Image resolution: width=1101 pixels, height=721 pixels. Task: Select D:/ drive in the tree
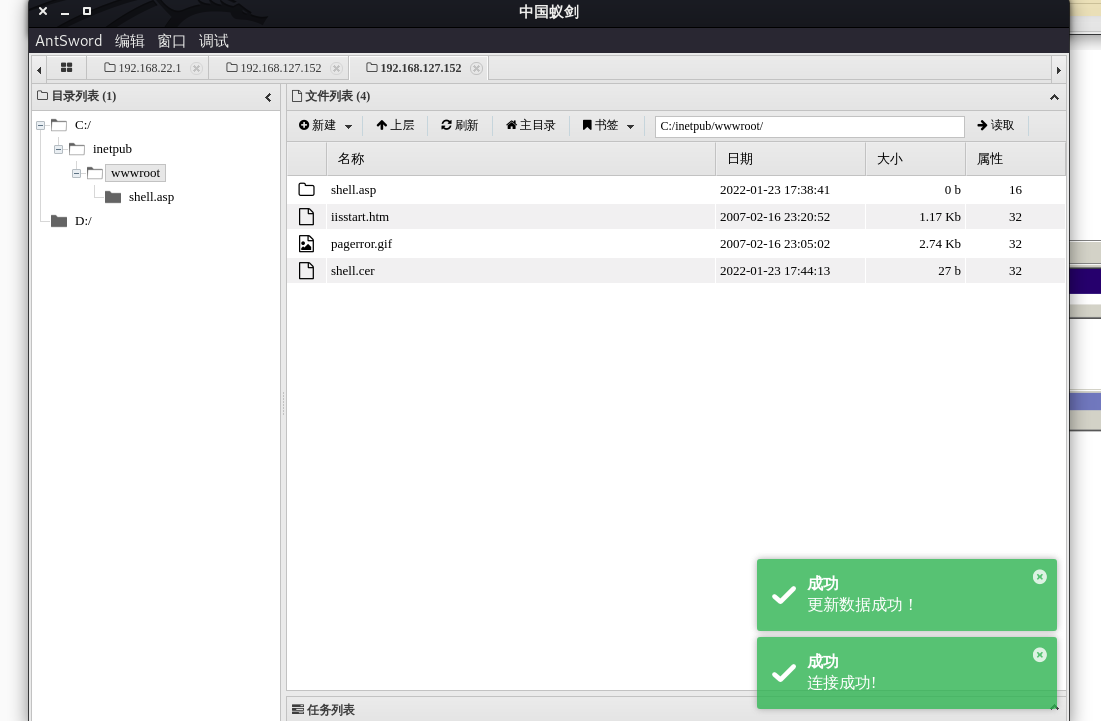click(x=83, y=220)
